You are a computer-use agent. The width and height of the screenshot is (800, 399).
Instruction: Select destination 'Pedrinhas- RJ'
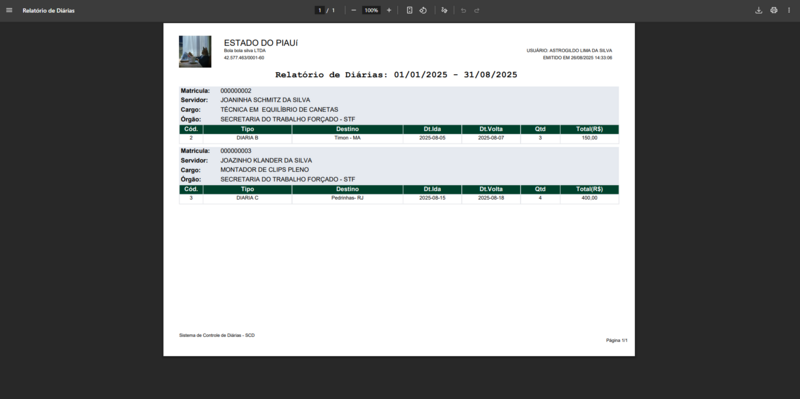click(x=347, y=198)
